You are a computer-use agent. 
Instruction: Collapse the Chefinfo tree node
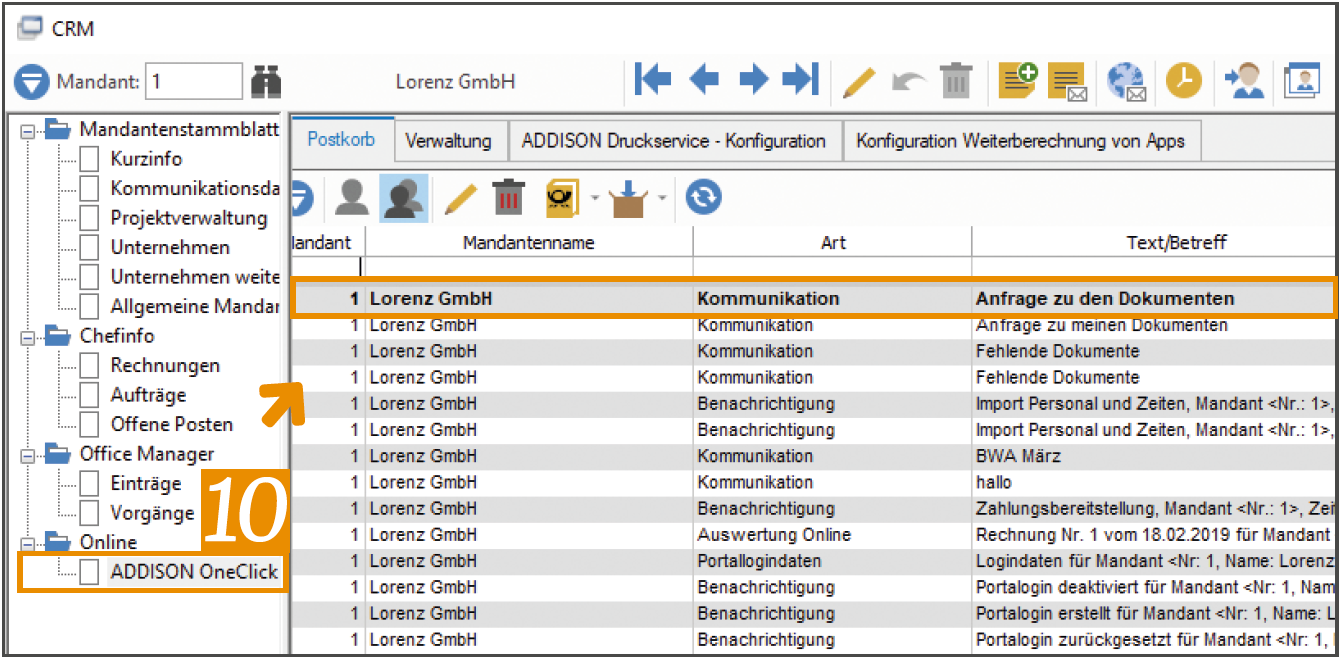(x=27, y=337)
